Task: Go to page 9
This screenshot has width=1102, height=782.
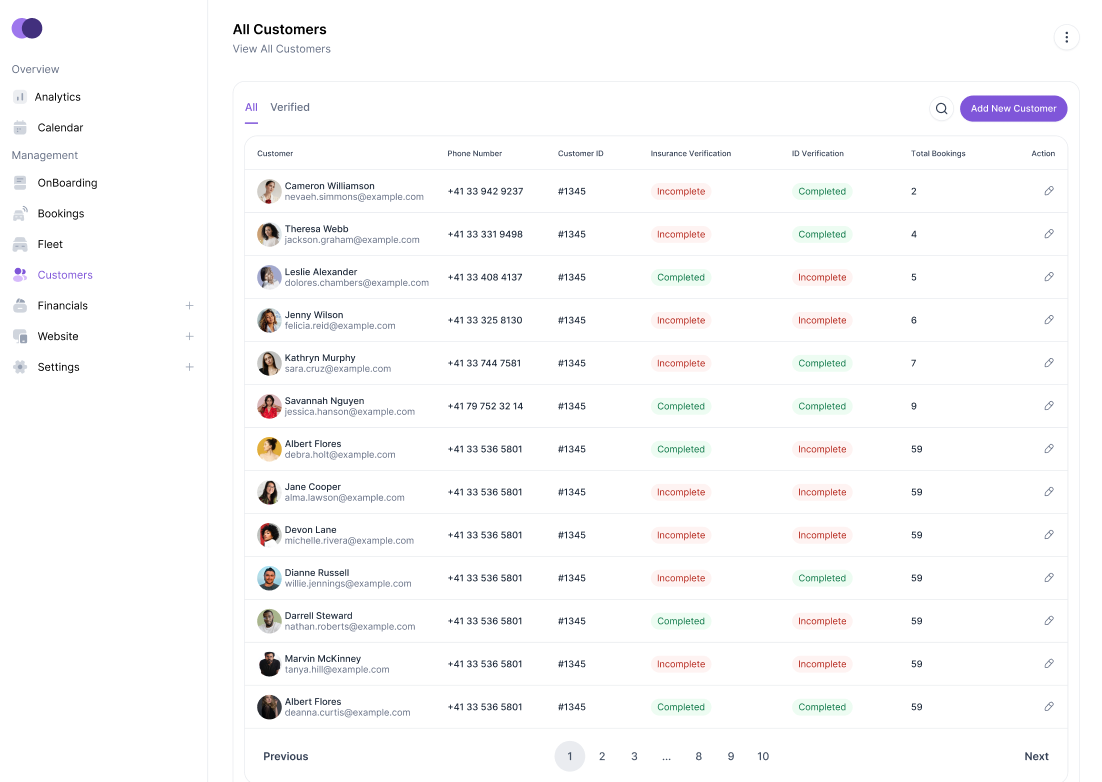Action: tap(731, 756)
